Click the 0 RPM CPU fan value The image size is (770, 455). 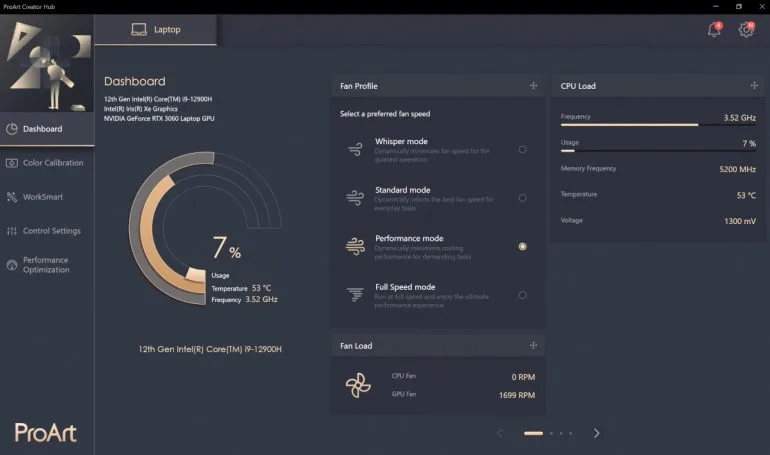523,377
